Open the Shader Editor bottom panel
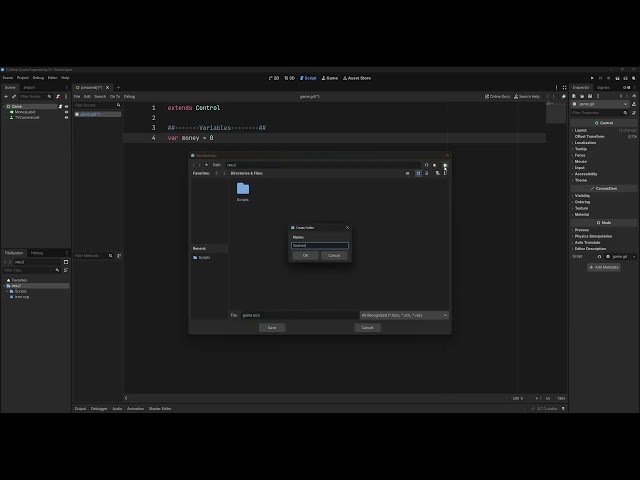This screenshot has height=480, width=640. (160, 409)
